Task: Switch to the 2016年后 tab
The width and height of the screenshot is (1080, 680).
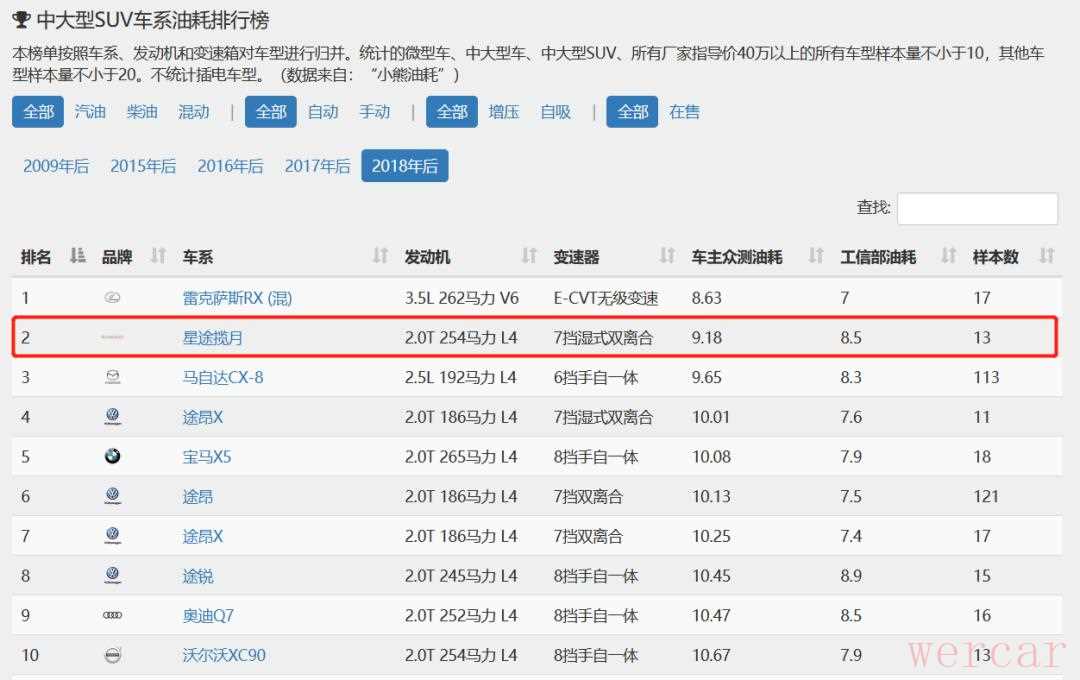Action: (230, 166)
